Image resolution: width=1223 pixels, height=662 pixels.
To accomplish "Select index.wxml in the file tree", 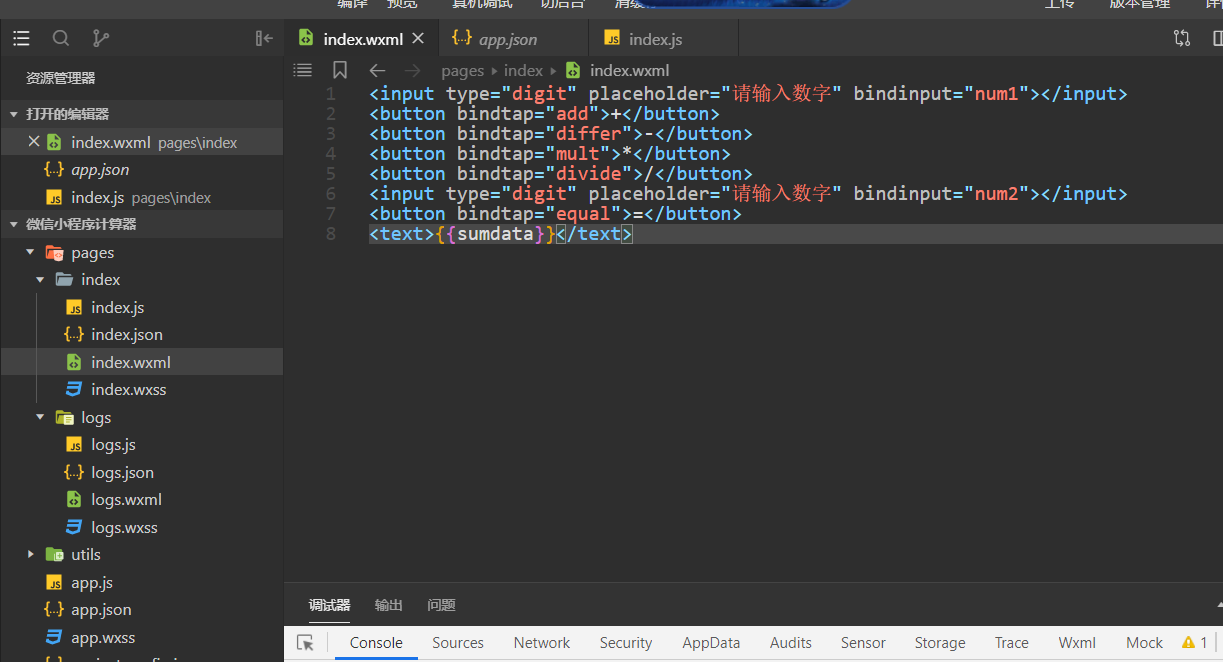I will click(x=141, y=362).
